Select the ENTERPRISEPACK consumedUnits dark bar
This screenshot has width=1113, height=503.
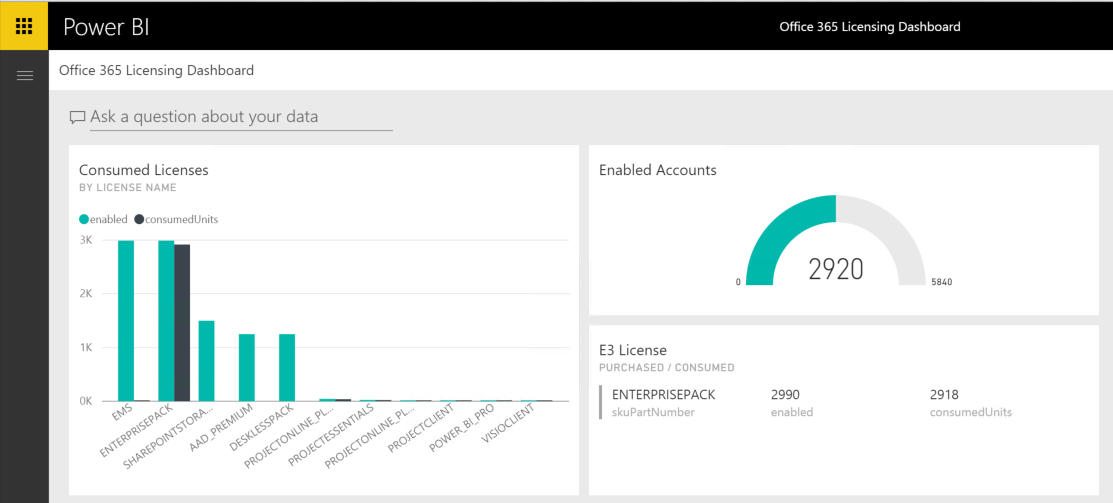point(182,322)
